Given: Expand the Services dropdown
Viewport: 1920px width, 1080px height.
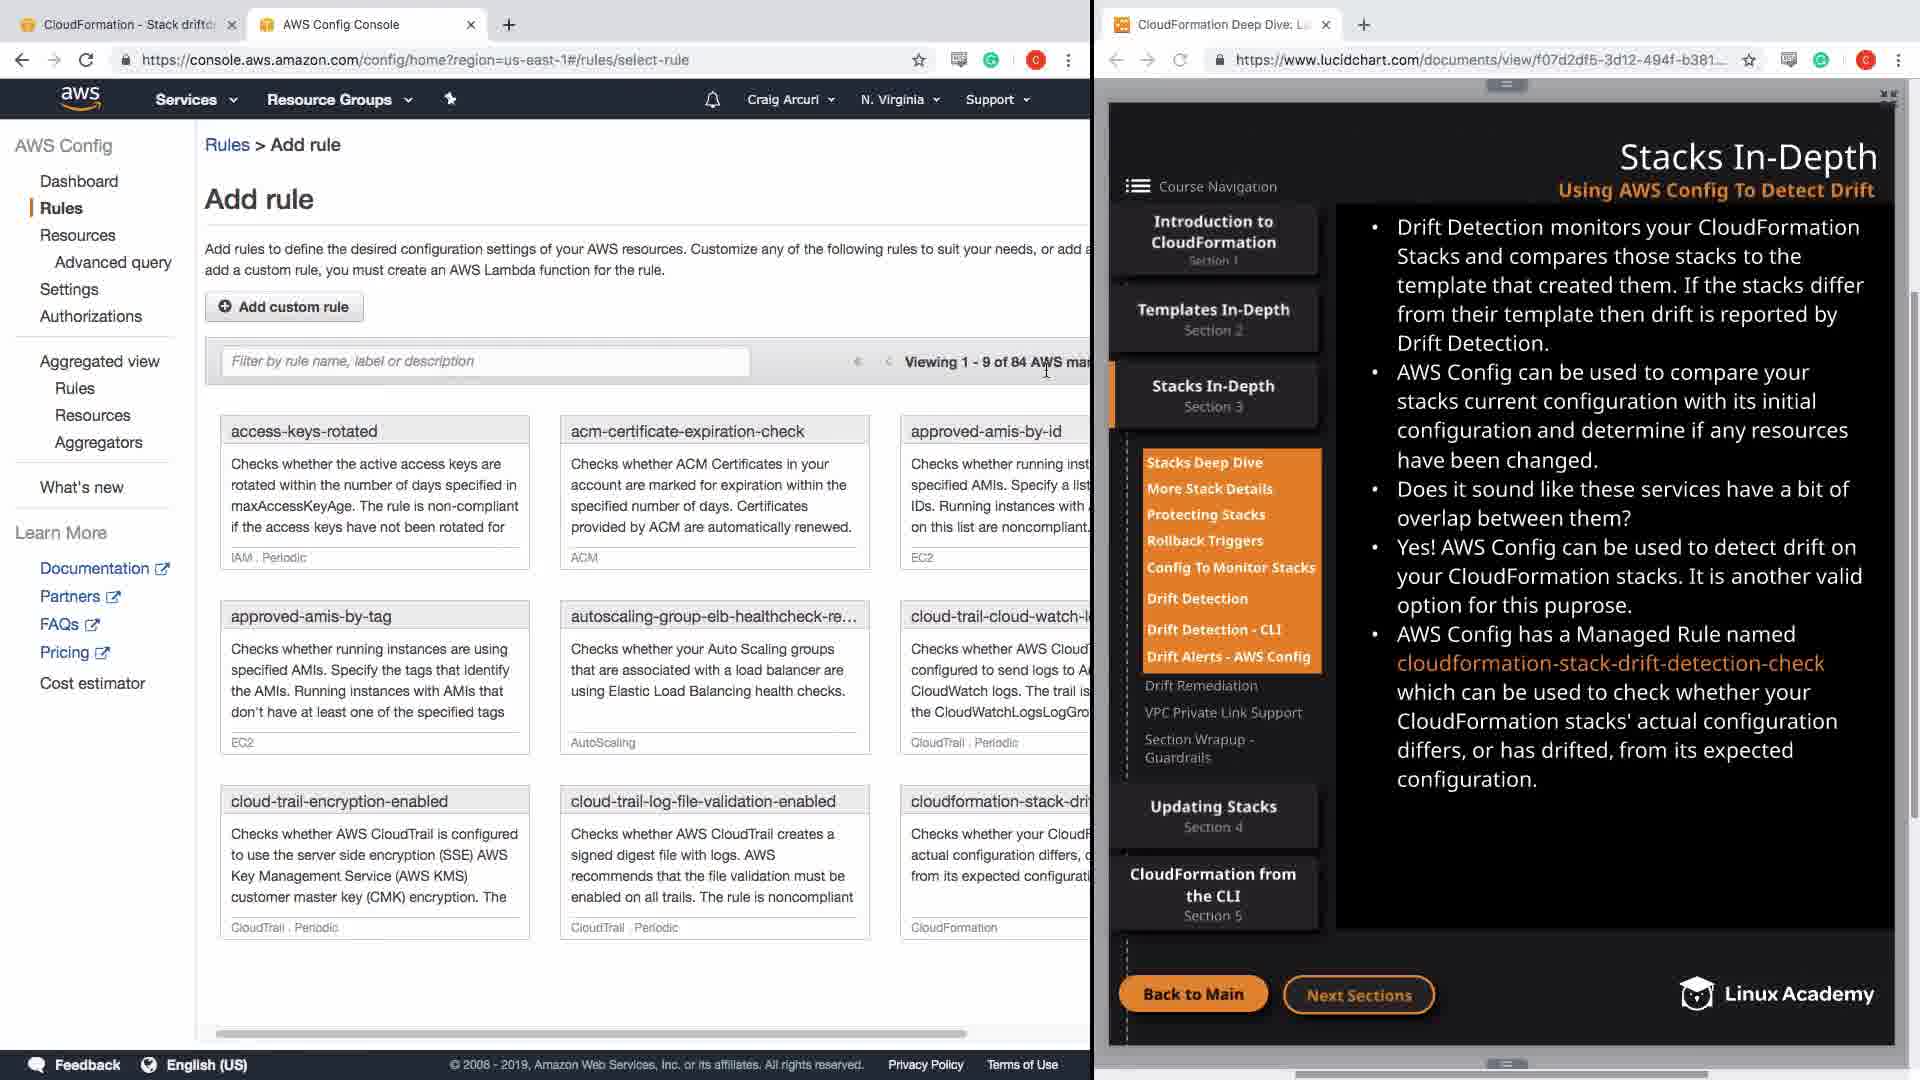Looking at the screenshot, I should point(196,100).
